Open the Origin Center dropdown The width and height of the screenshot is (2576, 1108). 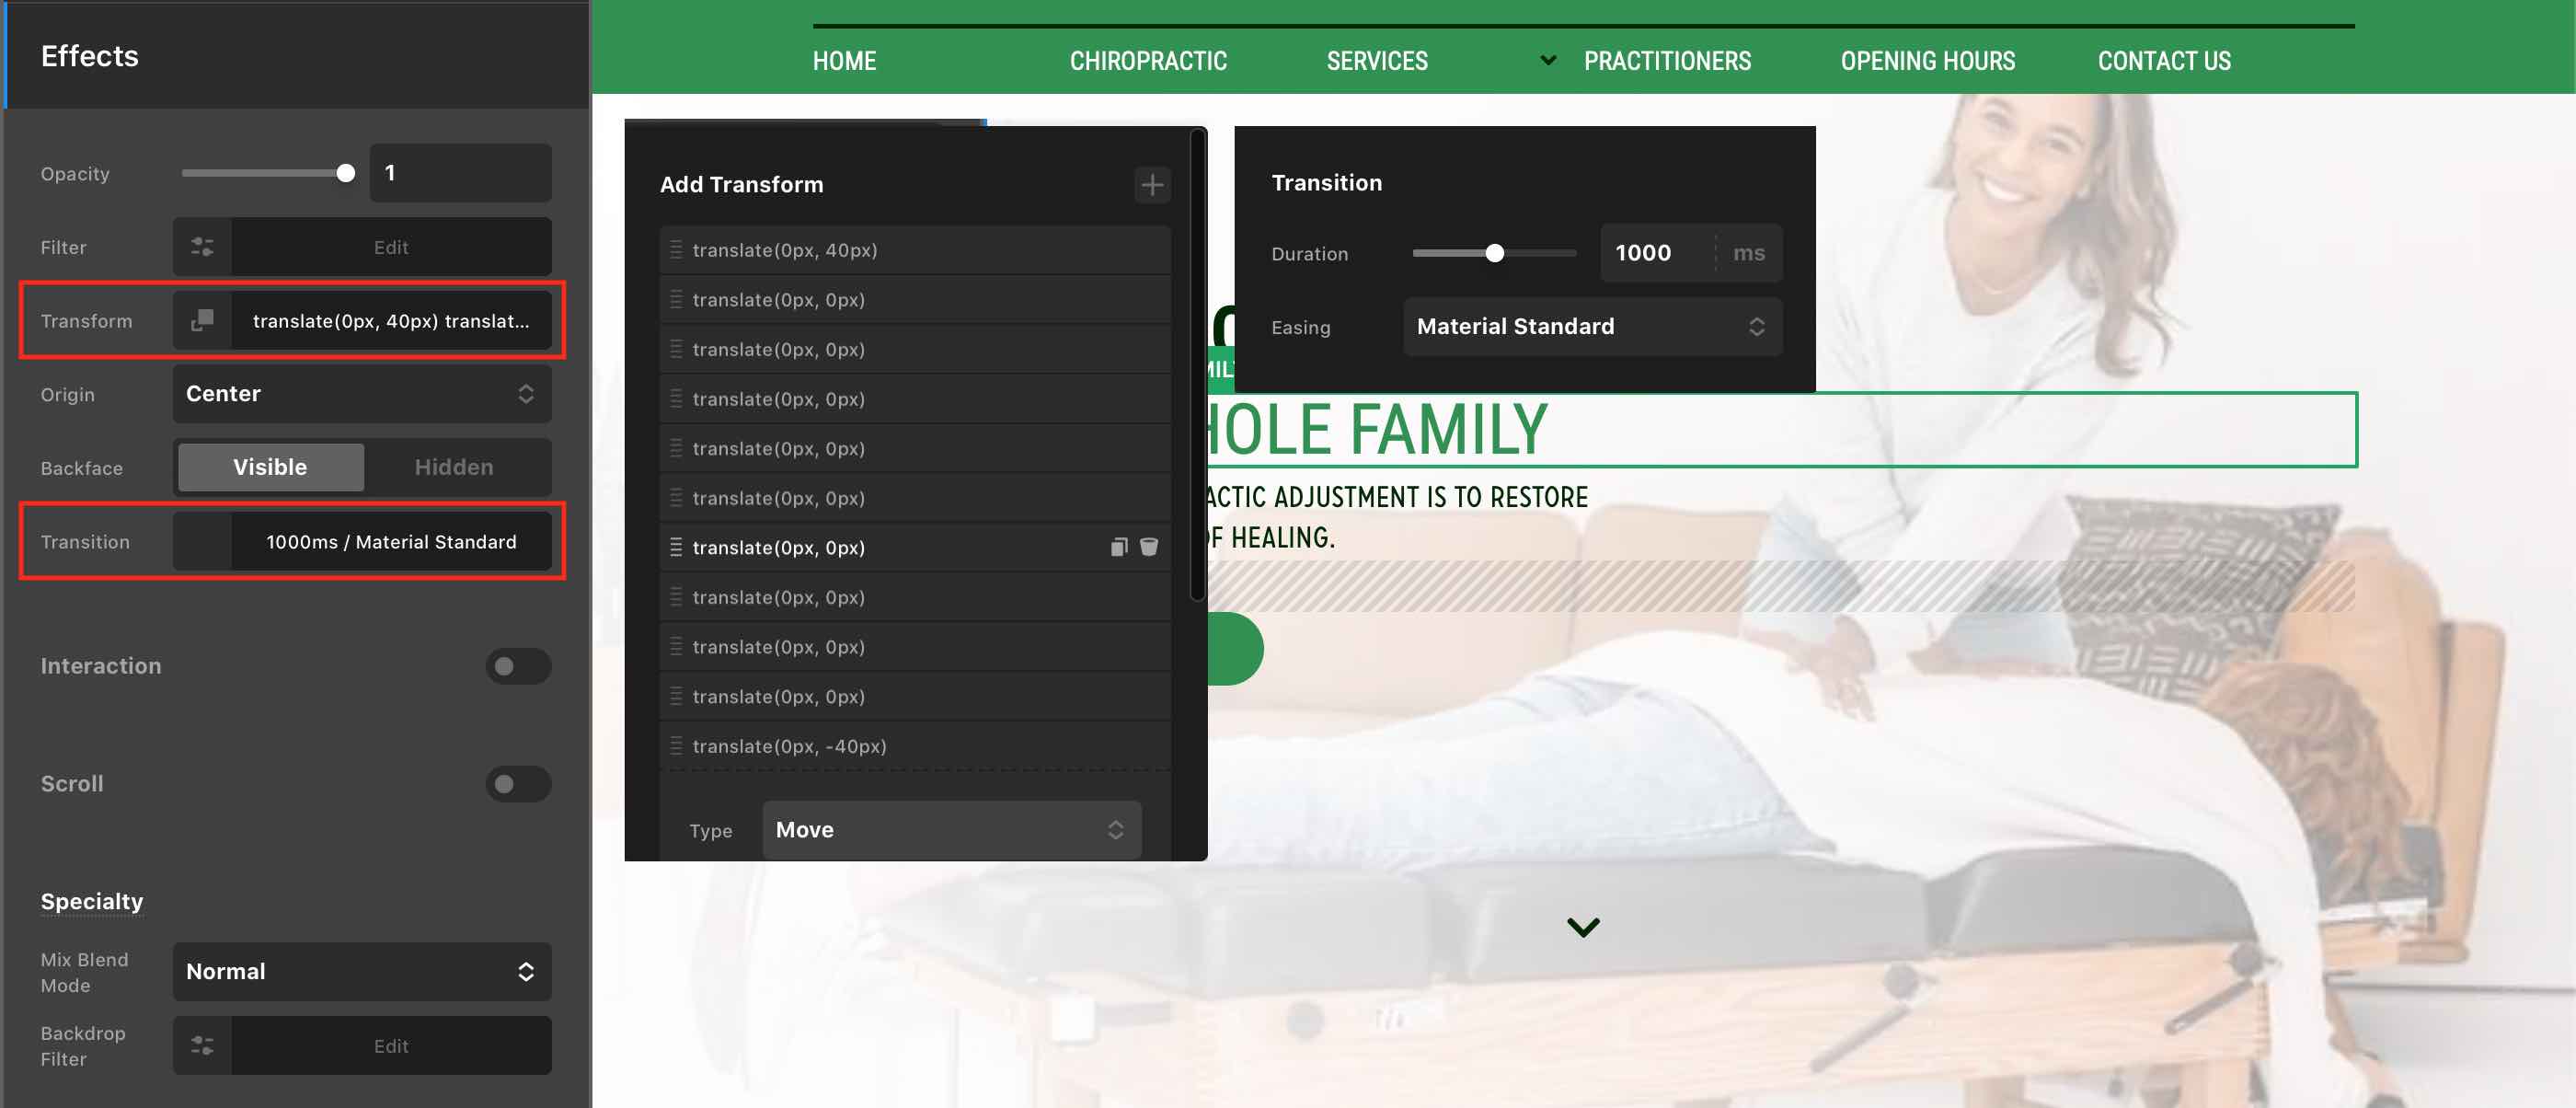pyautogui.click(x=361, y=394)
